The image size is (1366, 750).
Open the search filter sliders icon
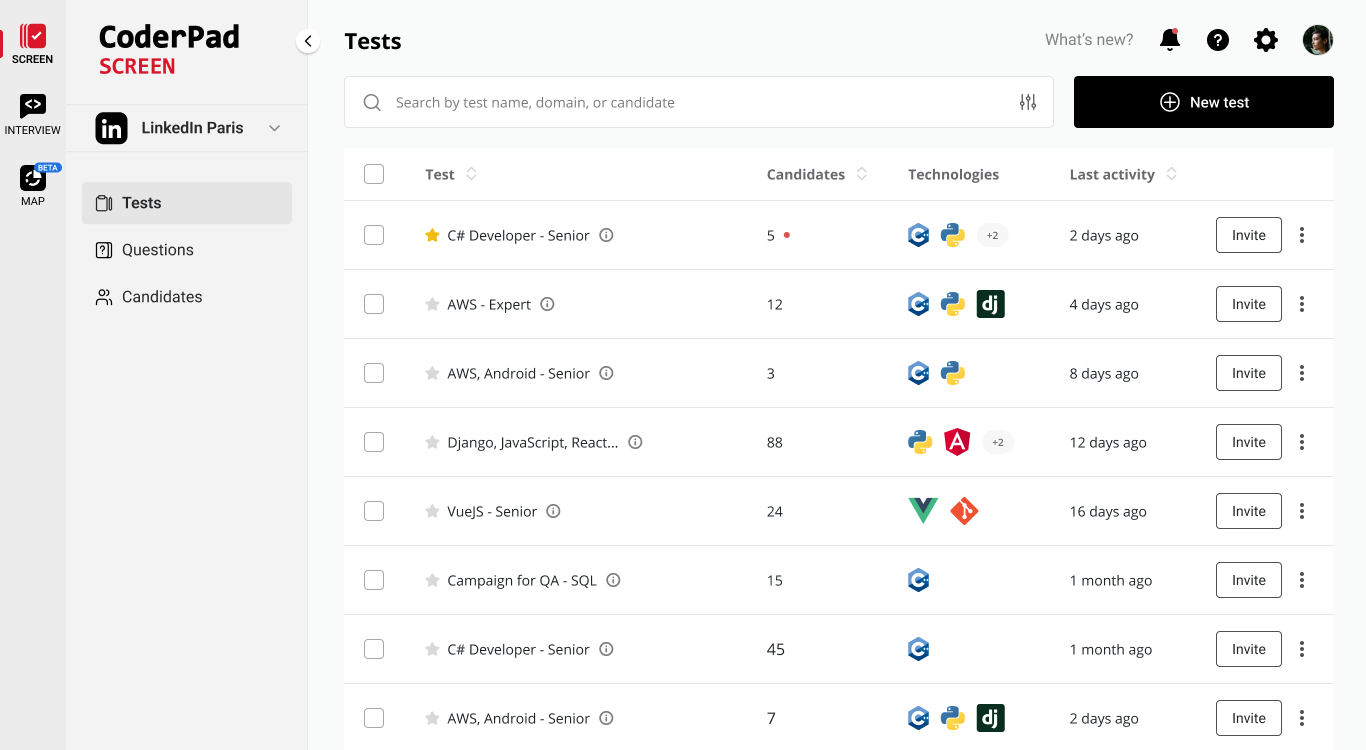pyautogui.click(x=1028, y=102)
